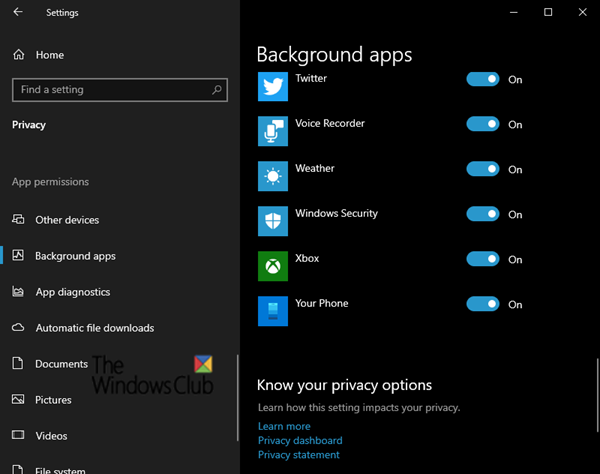The image size is (600, 474).
Task: Click the Windows Security shield icon
Action: (x=273, y=222)
